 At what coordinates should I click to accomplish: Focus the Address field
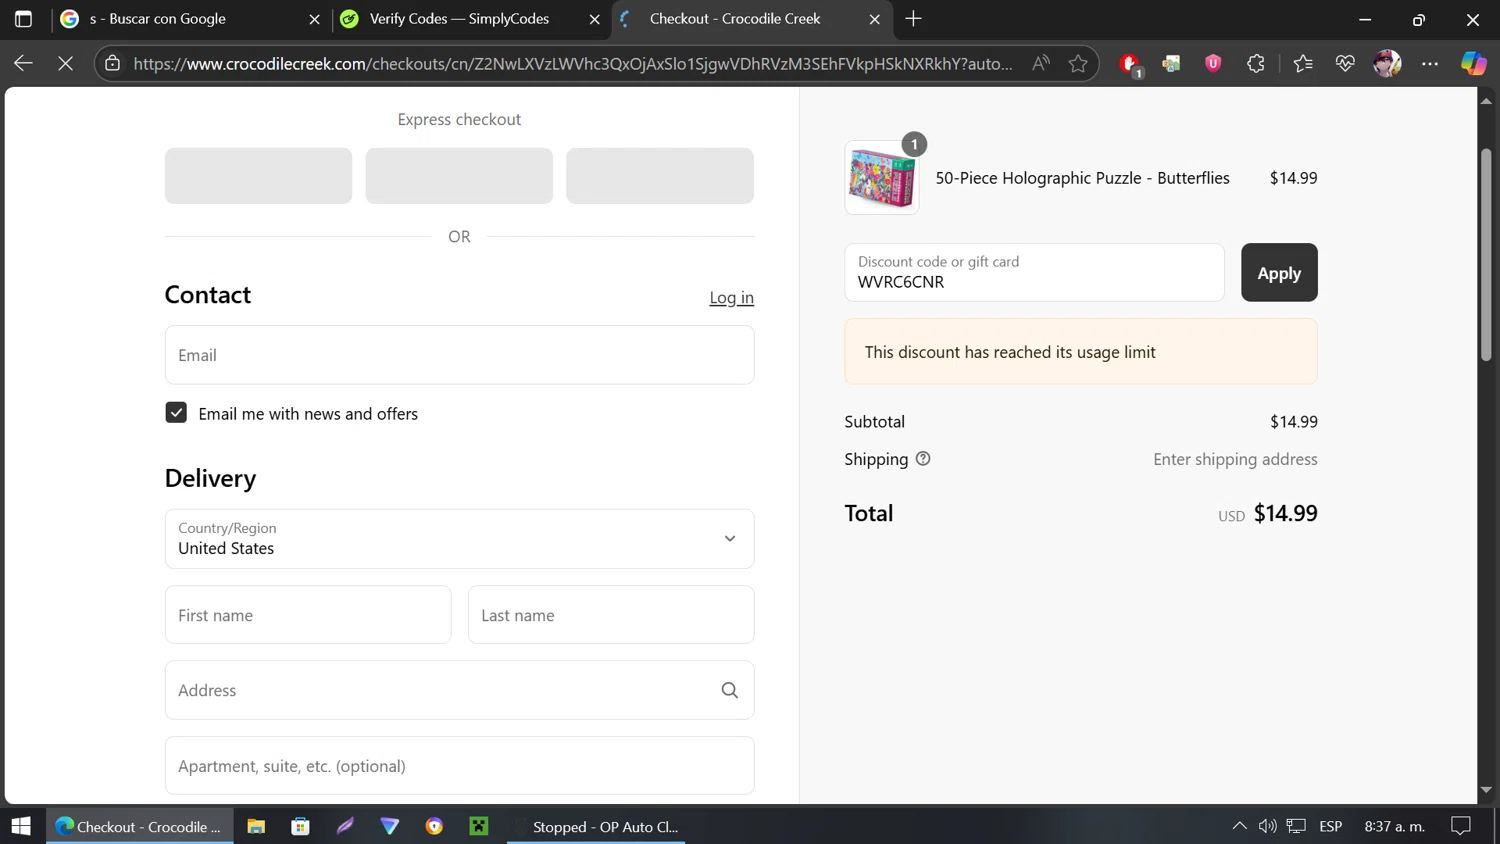coord(459,690)
